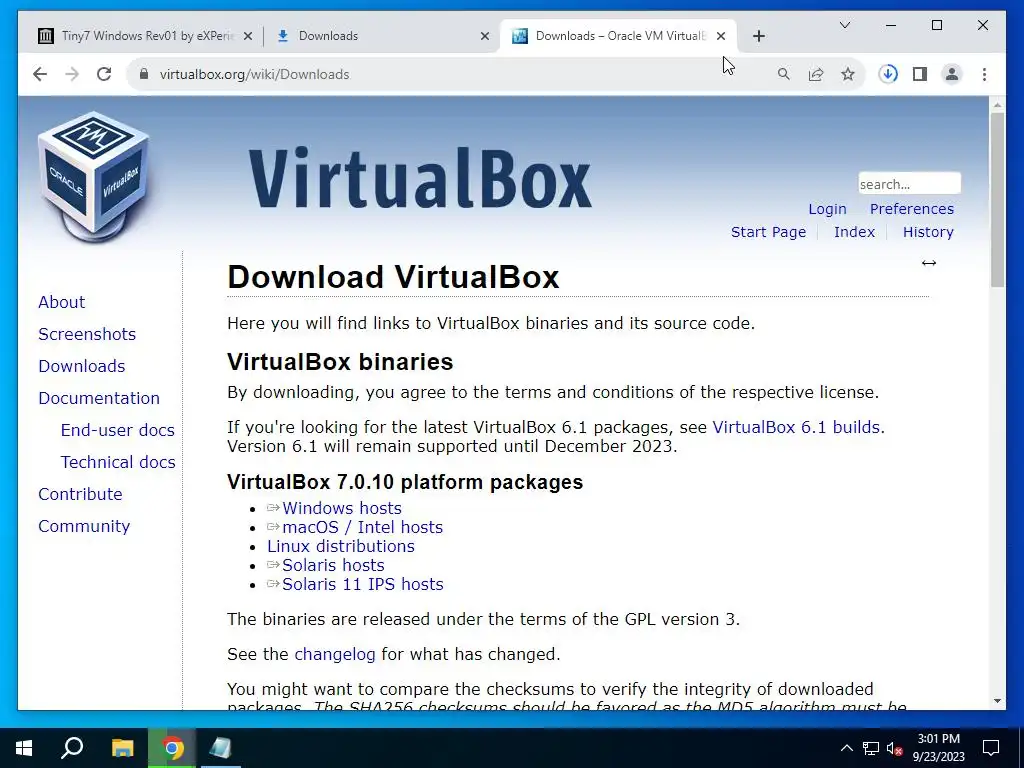Click the VirtualBox cube logo

pos(93,176)
